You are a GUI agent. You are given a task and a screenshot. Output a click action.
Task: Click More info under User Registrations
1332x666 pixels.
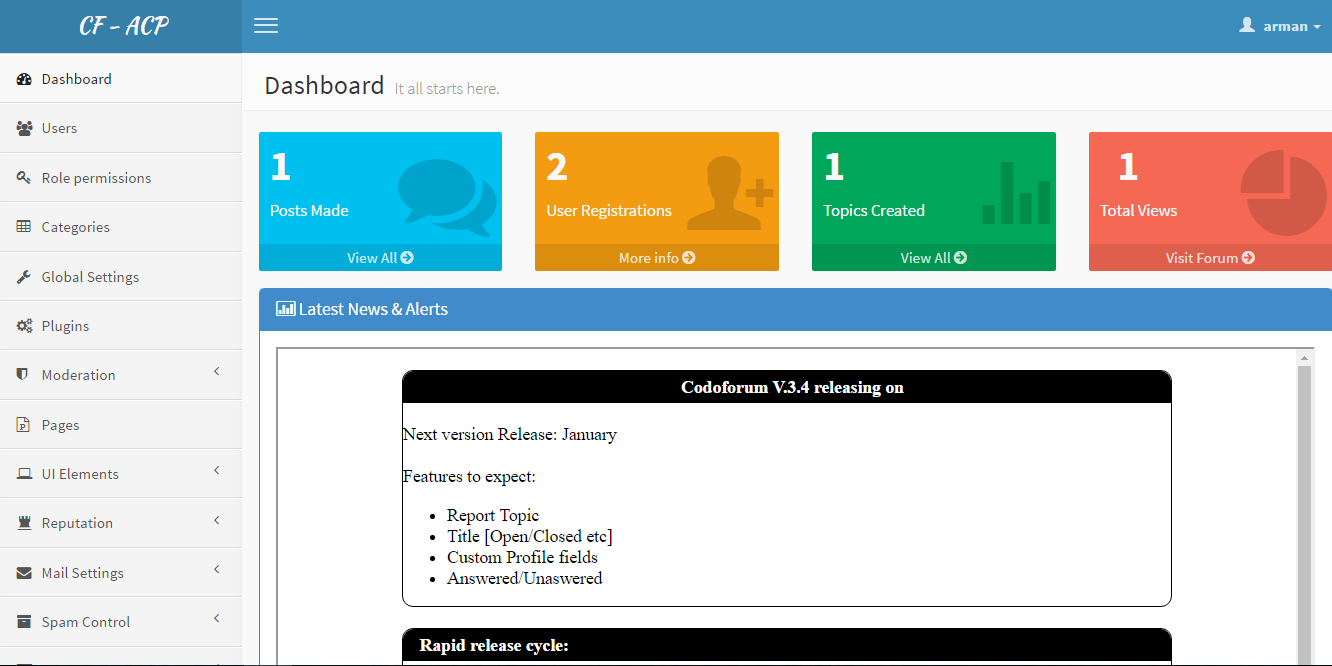point(657,258)
